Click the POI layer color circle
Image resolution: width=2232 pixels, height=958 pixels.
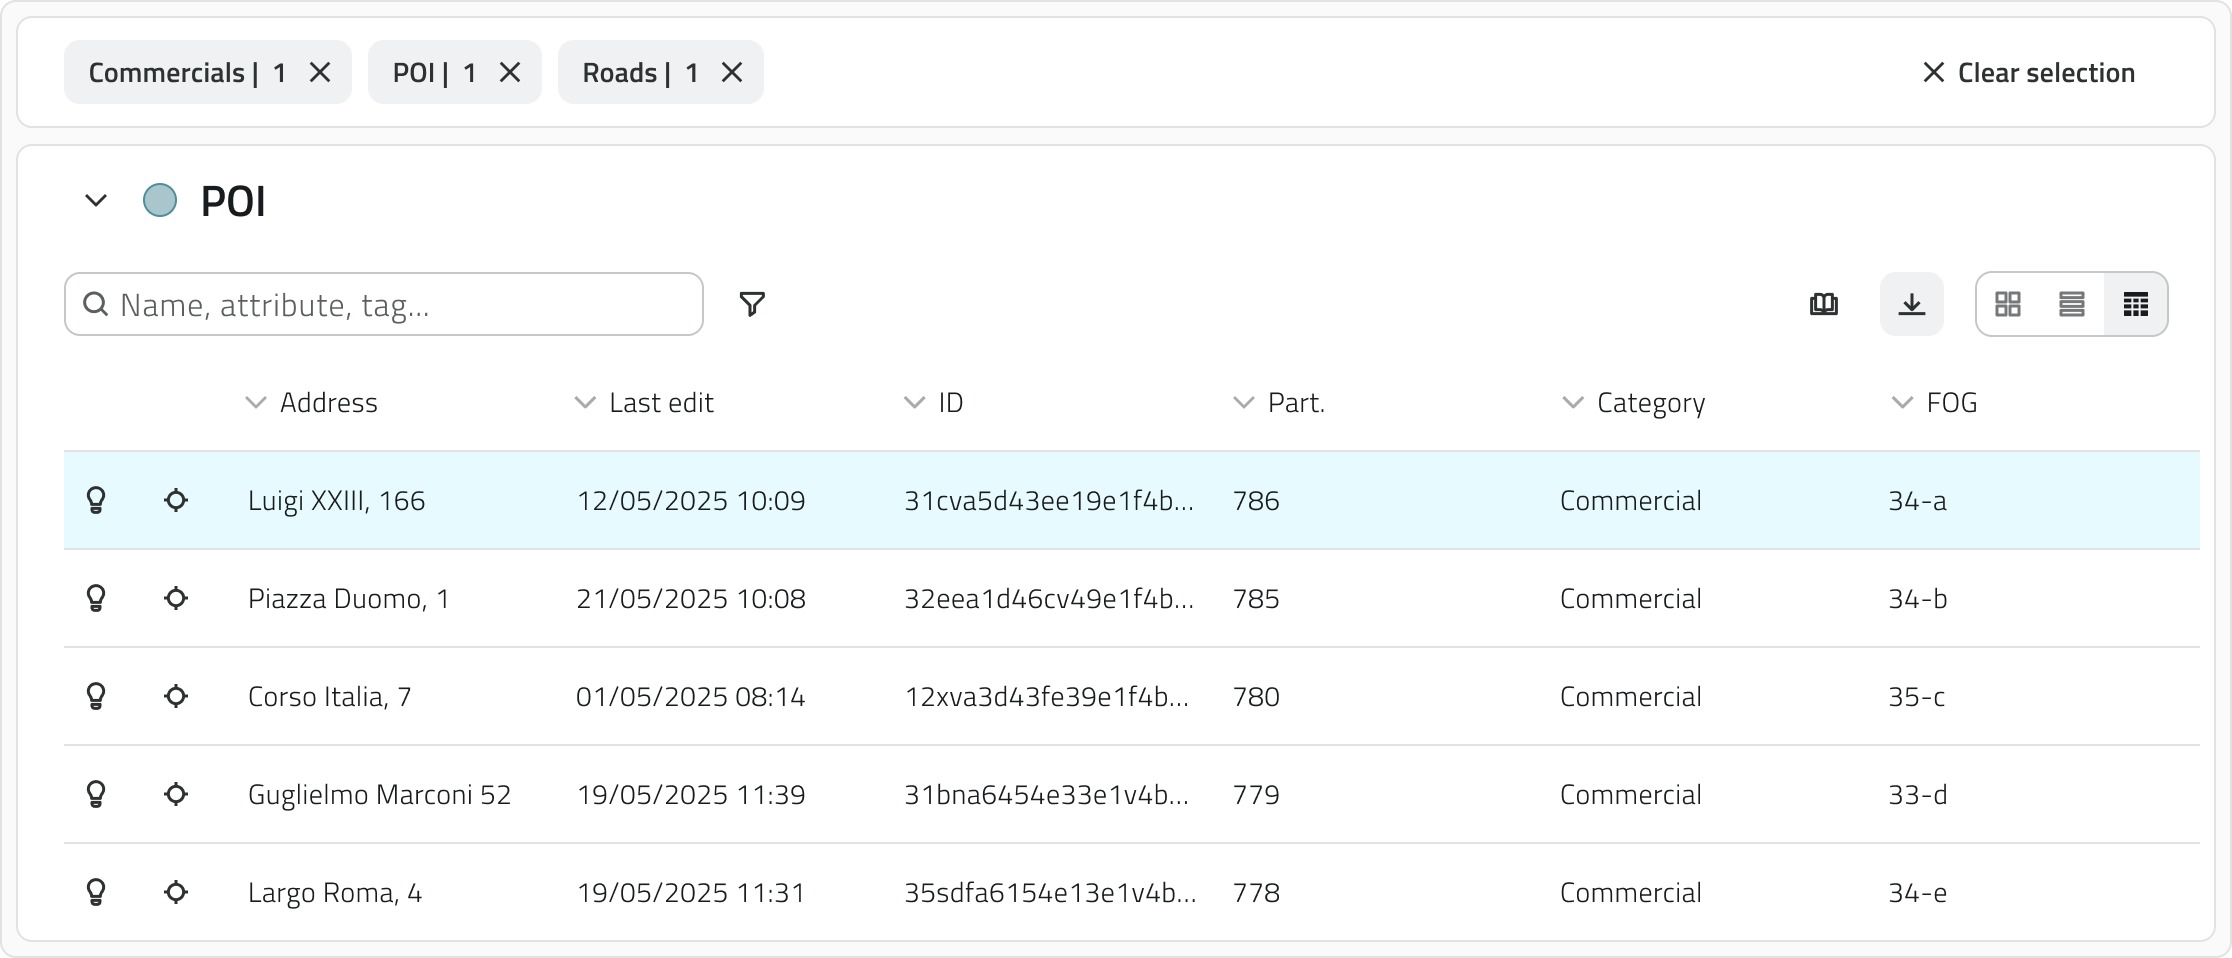pos(160,201)
